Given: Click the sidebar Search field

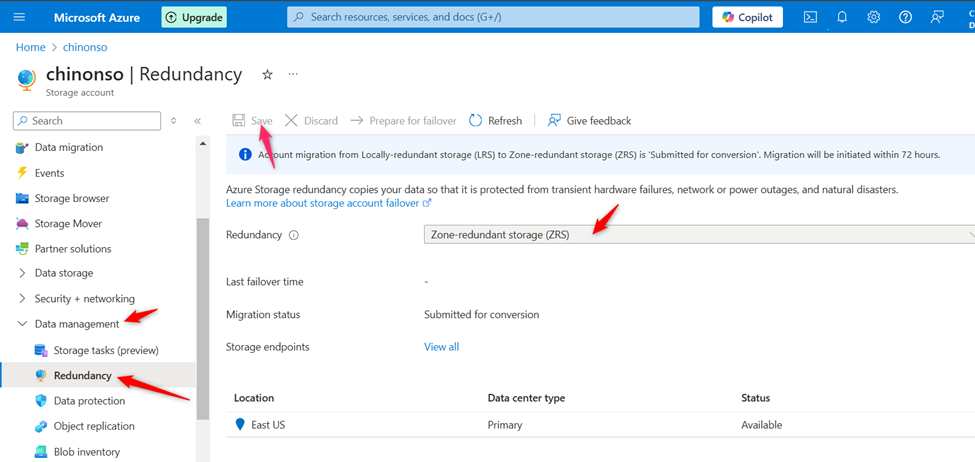Looking at the screenshot, I should [x=87, y=121].
